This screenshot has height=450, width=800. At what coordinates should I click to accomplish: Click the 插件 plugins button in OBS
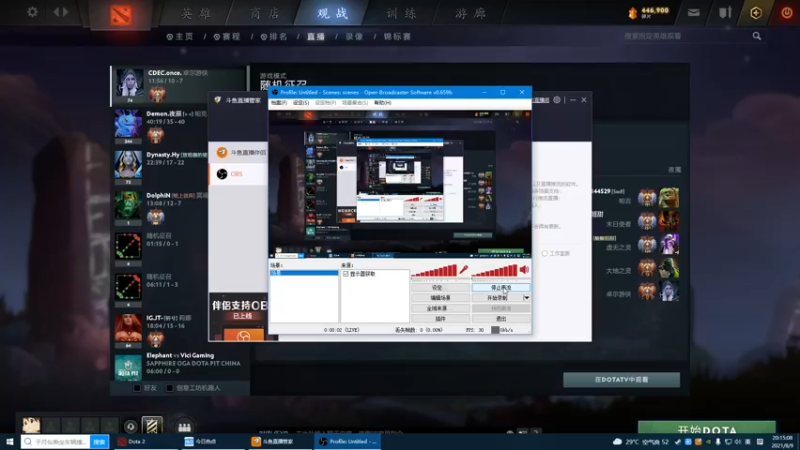[440, 319]
